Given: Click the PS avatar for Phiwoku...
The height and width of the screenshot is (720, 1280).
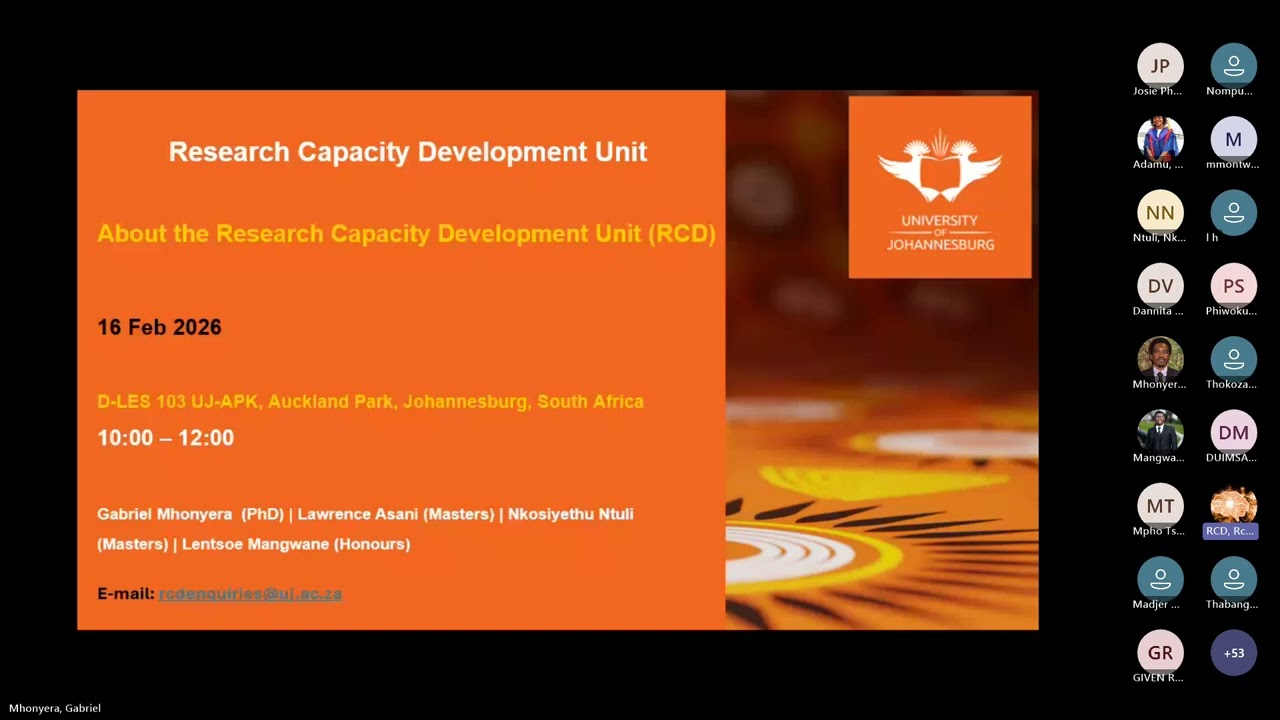Looking at the screenshot, I should (1234, 286).
